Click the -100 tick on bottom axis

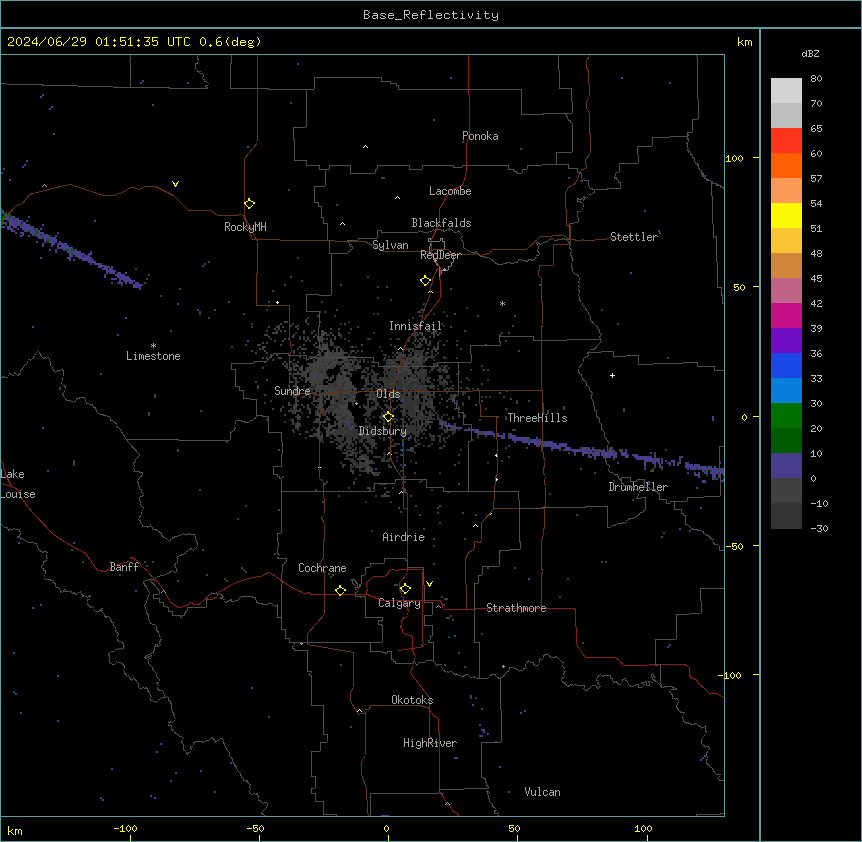(x=125, y=828)
